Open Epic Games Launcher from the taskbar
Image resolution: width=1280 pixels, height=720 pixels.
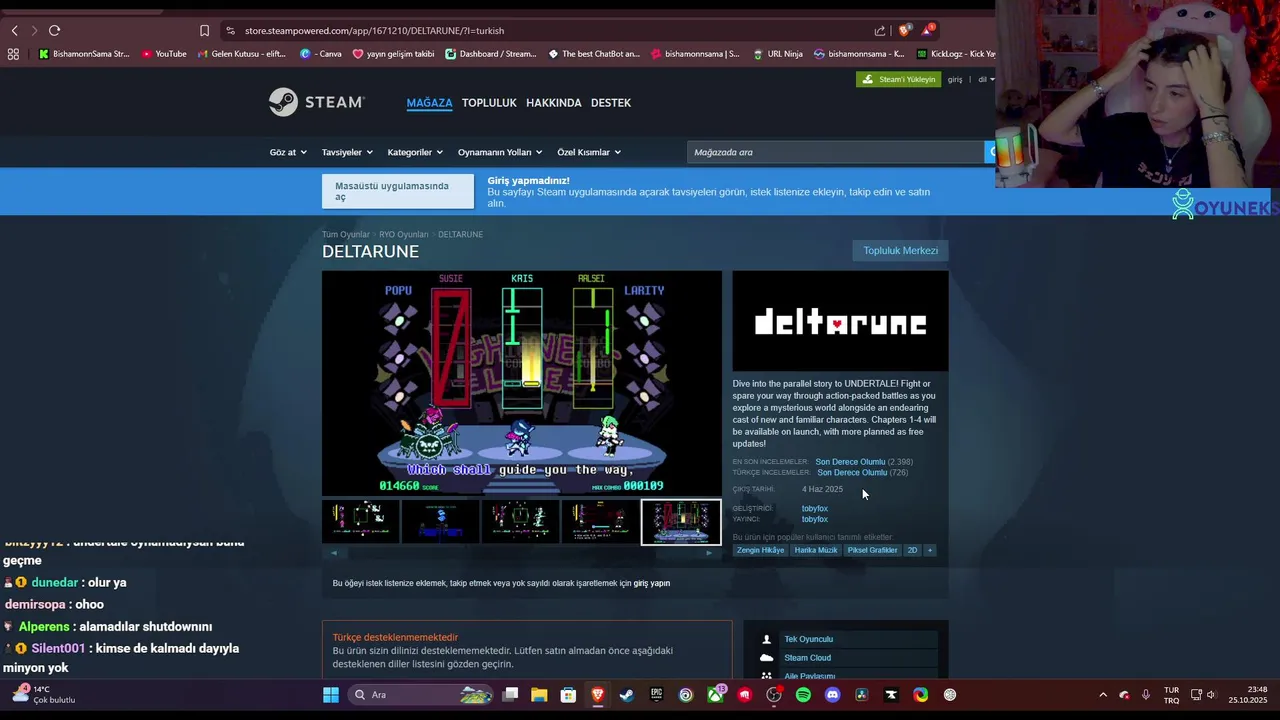[x=656, y=695]
